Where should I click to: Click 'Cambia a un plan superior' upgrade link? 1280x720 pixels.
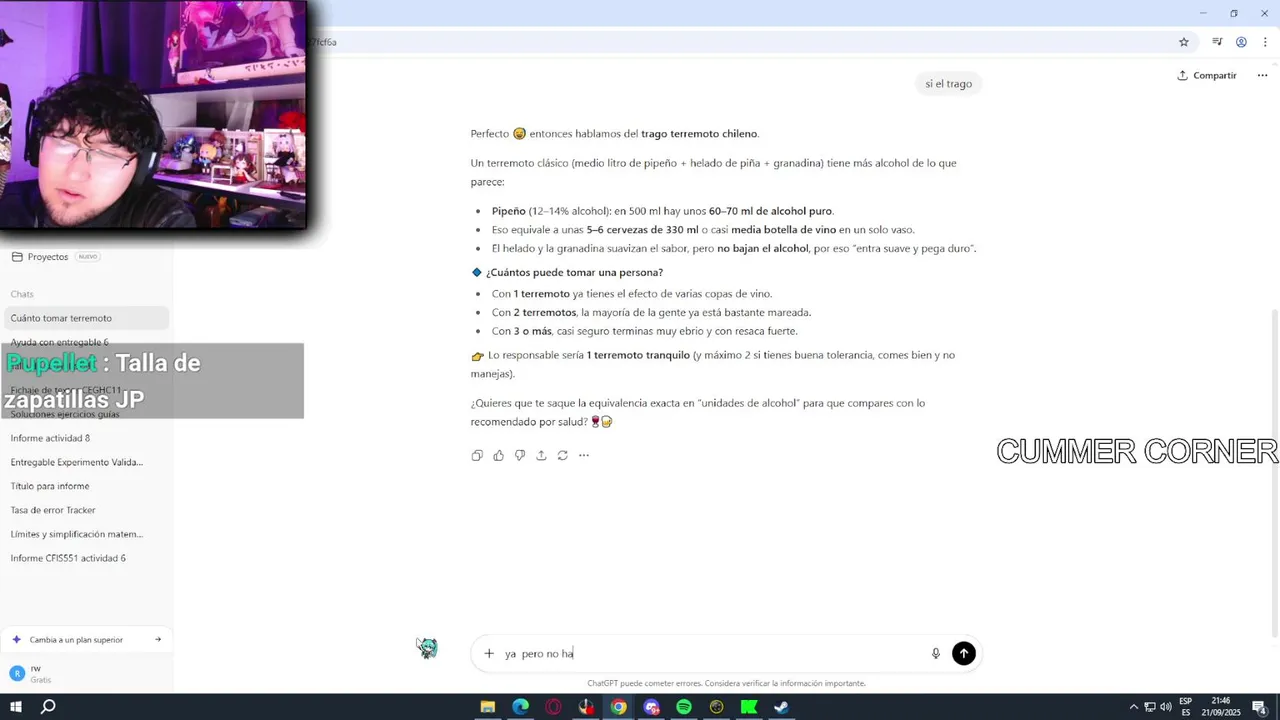click(86, 640)
